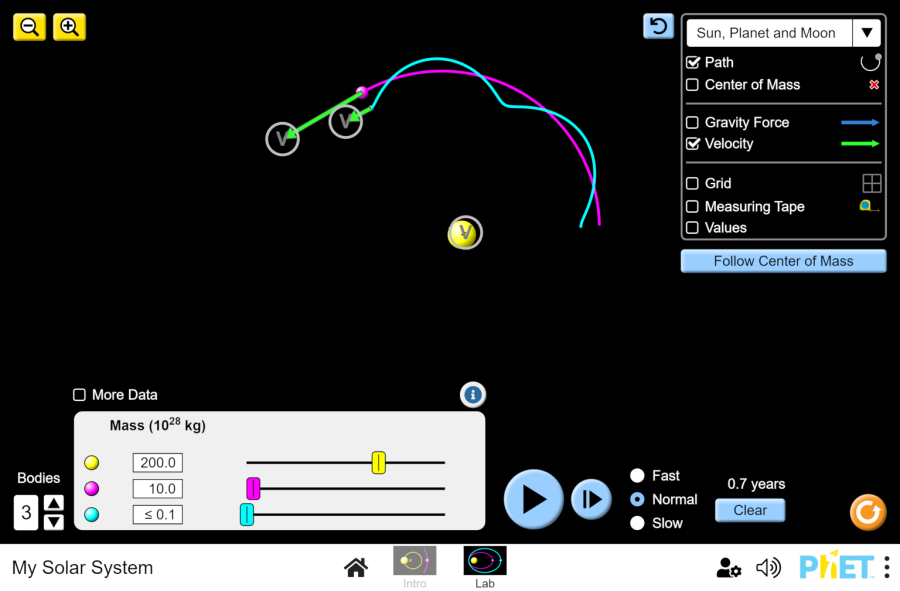This screenshot has height=591, width=900.
Task: Click the magenta planet body
Action: coord(362,92)
